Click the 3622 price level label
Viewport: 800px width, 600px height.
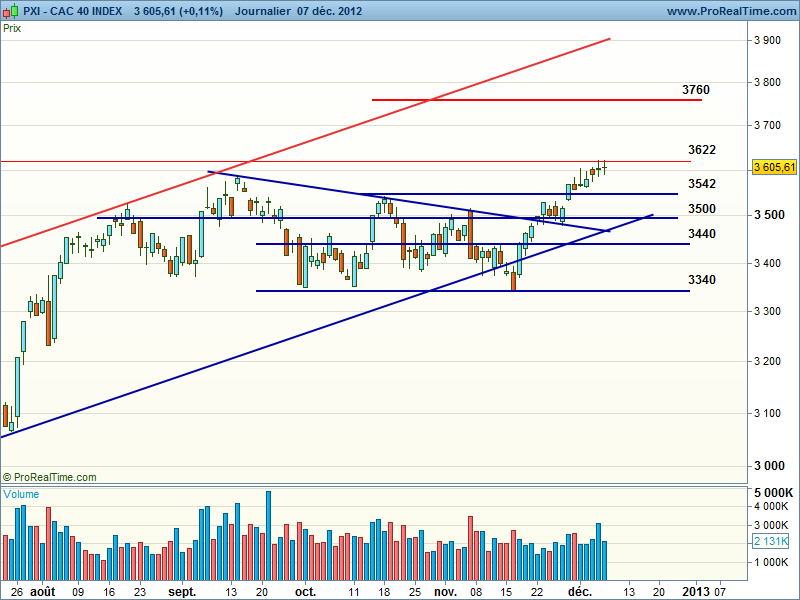coord(702,150)
